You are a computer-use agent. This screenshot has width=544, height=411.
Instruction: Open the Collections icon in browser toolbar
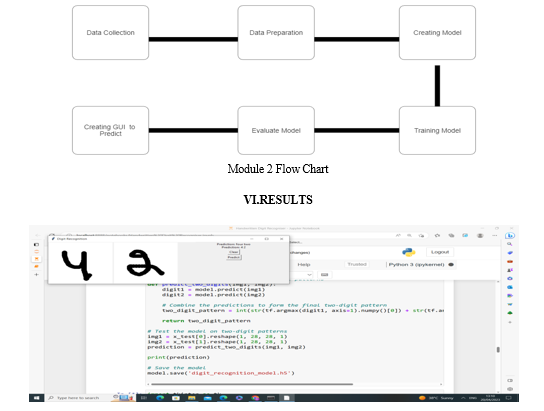tap(451, 236)
